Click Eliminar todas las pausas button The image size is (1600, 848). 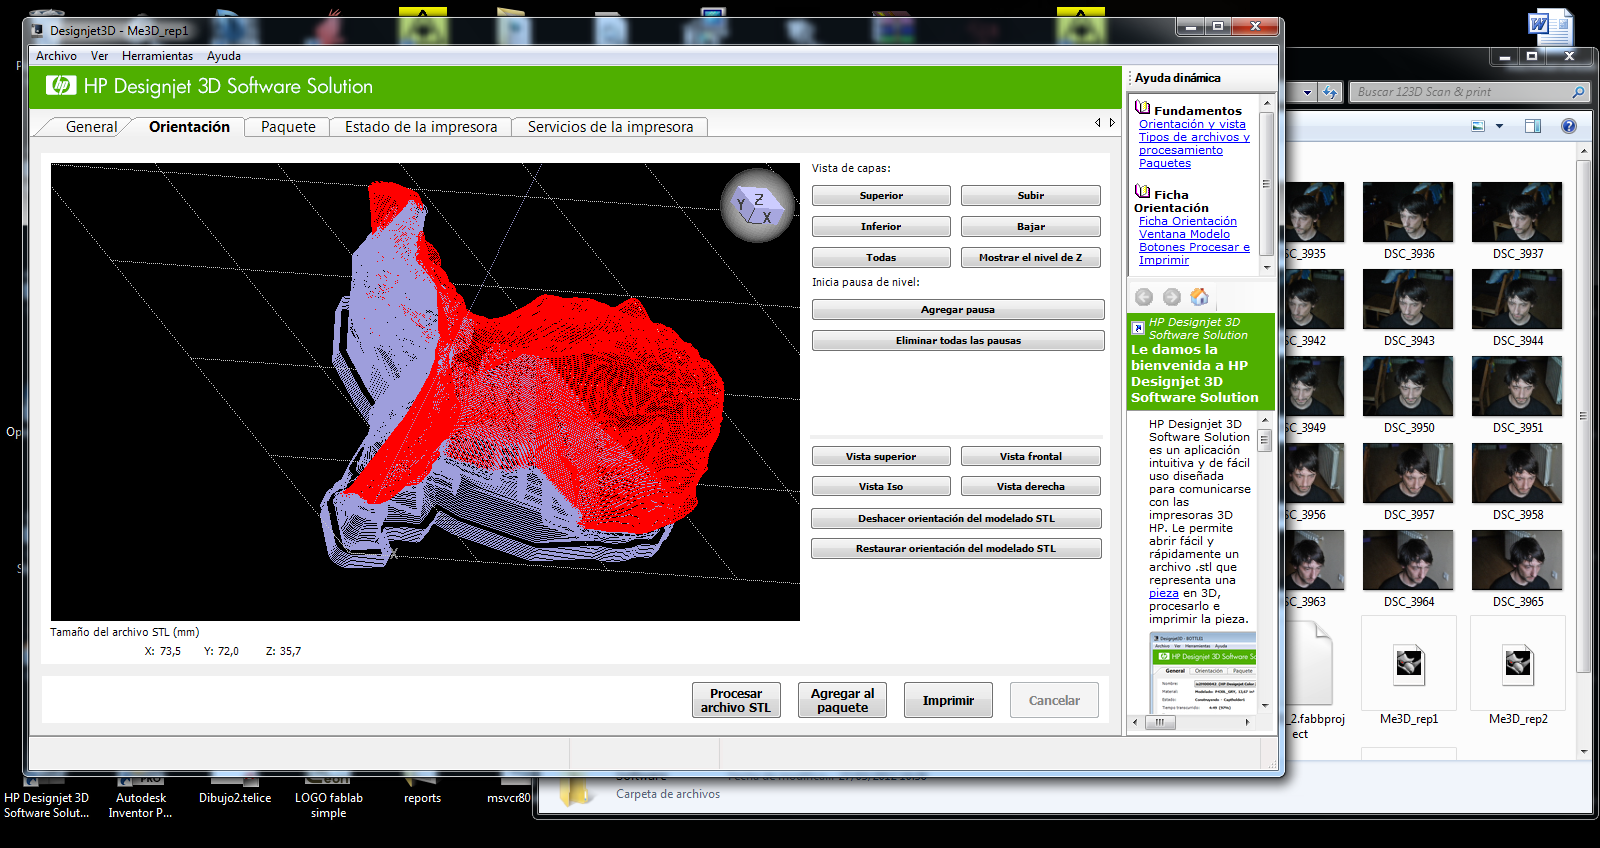click(x=958, y=341)
